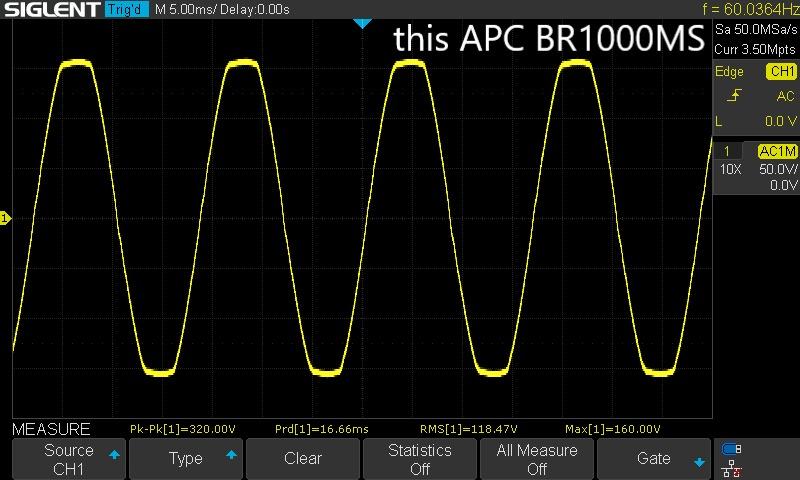Image resolution: width=800 pixels, height=480 pixels.
Task: Click the MEASURE menu title
Action: pyautogui.click(x=51, y=429)
